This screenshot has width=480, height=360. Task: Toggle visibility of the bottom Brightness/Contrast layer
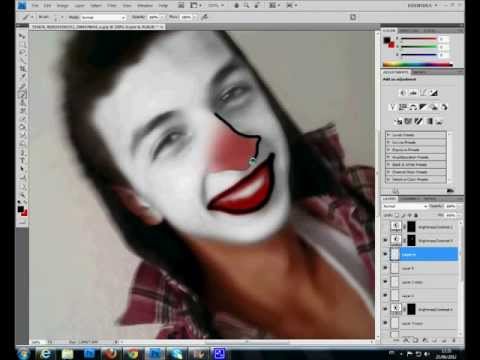386,309
